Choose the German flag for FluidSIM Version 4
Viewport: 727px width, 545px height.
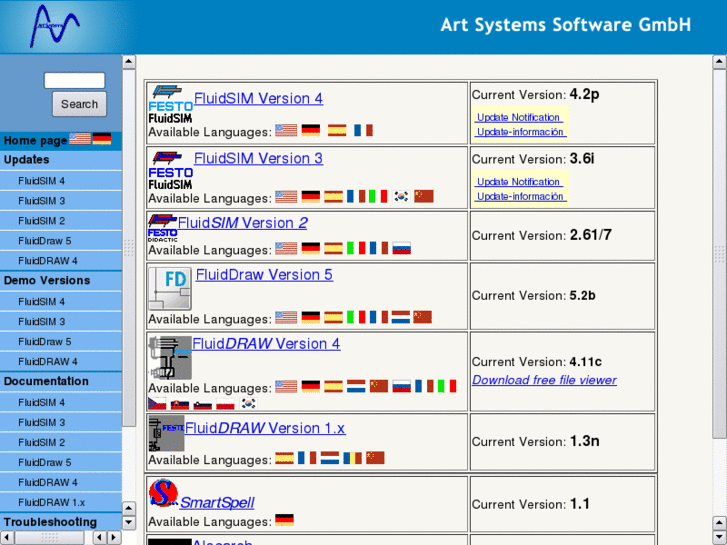[x=311, y=130]
